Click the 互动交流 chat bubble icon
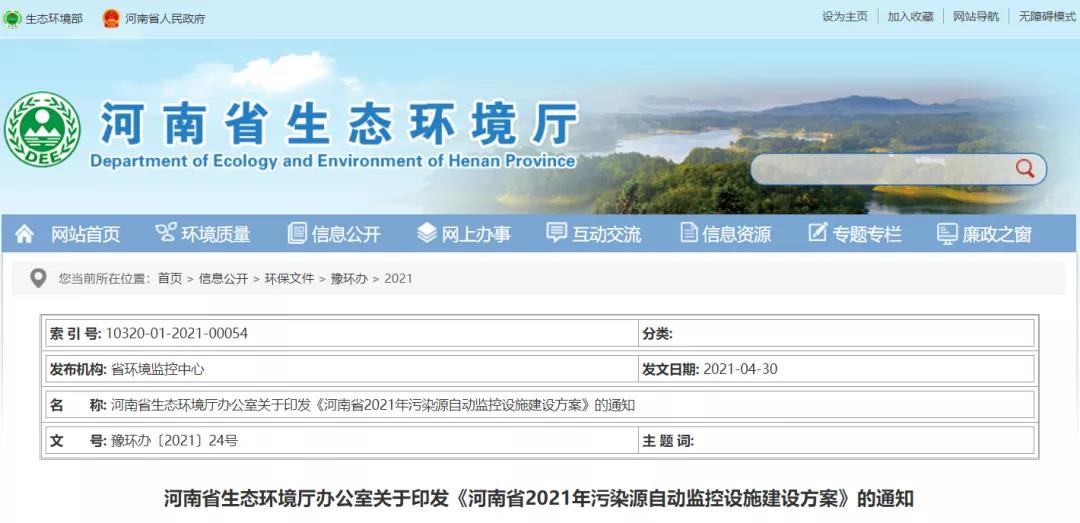Screen dimensions: 1080x523 [x=557, y=234]
